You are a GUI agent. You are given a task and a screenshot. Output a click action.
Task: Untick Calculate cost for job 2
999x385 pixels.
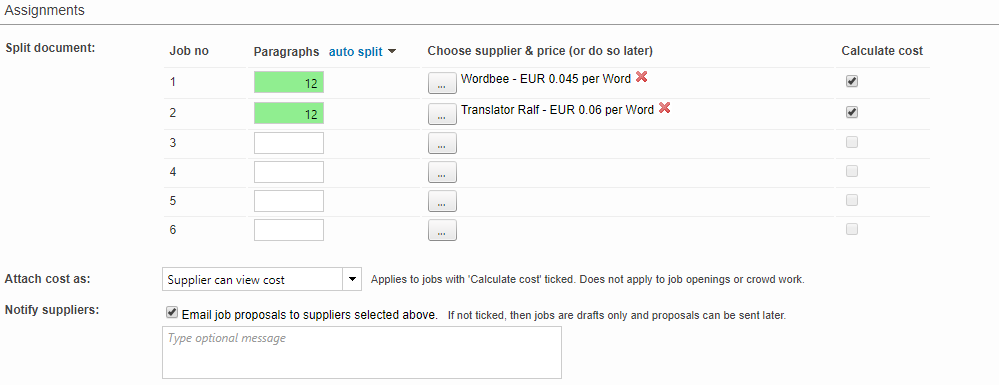point(852,112)
